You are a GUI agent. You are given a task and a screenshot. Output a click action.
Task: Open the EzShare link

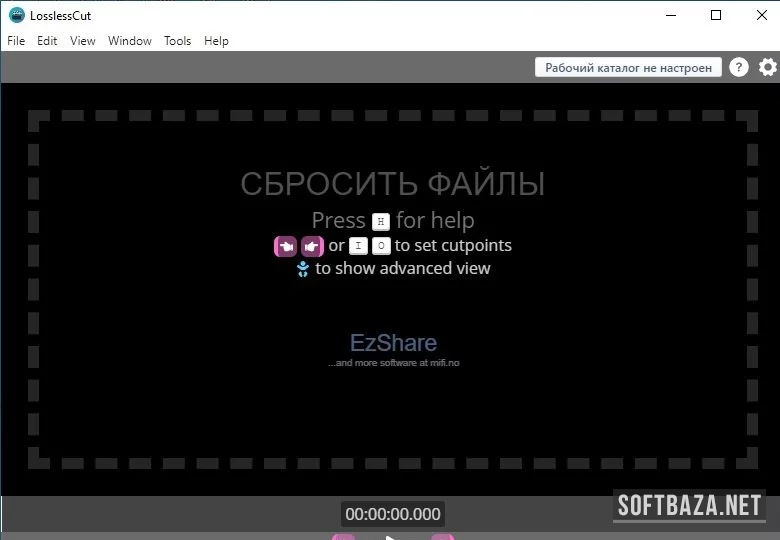(x=392, y=344)
